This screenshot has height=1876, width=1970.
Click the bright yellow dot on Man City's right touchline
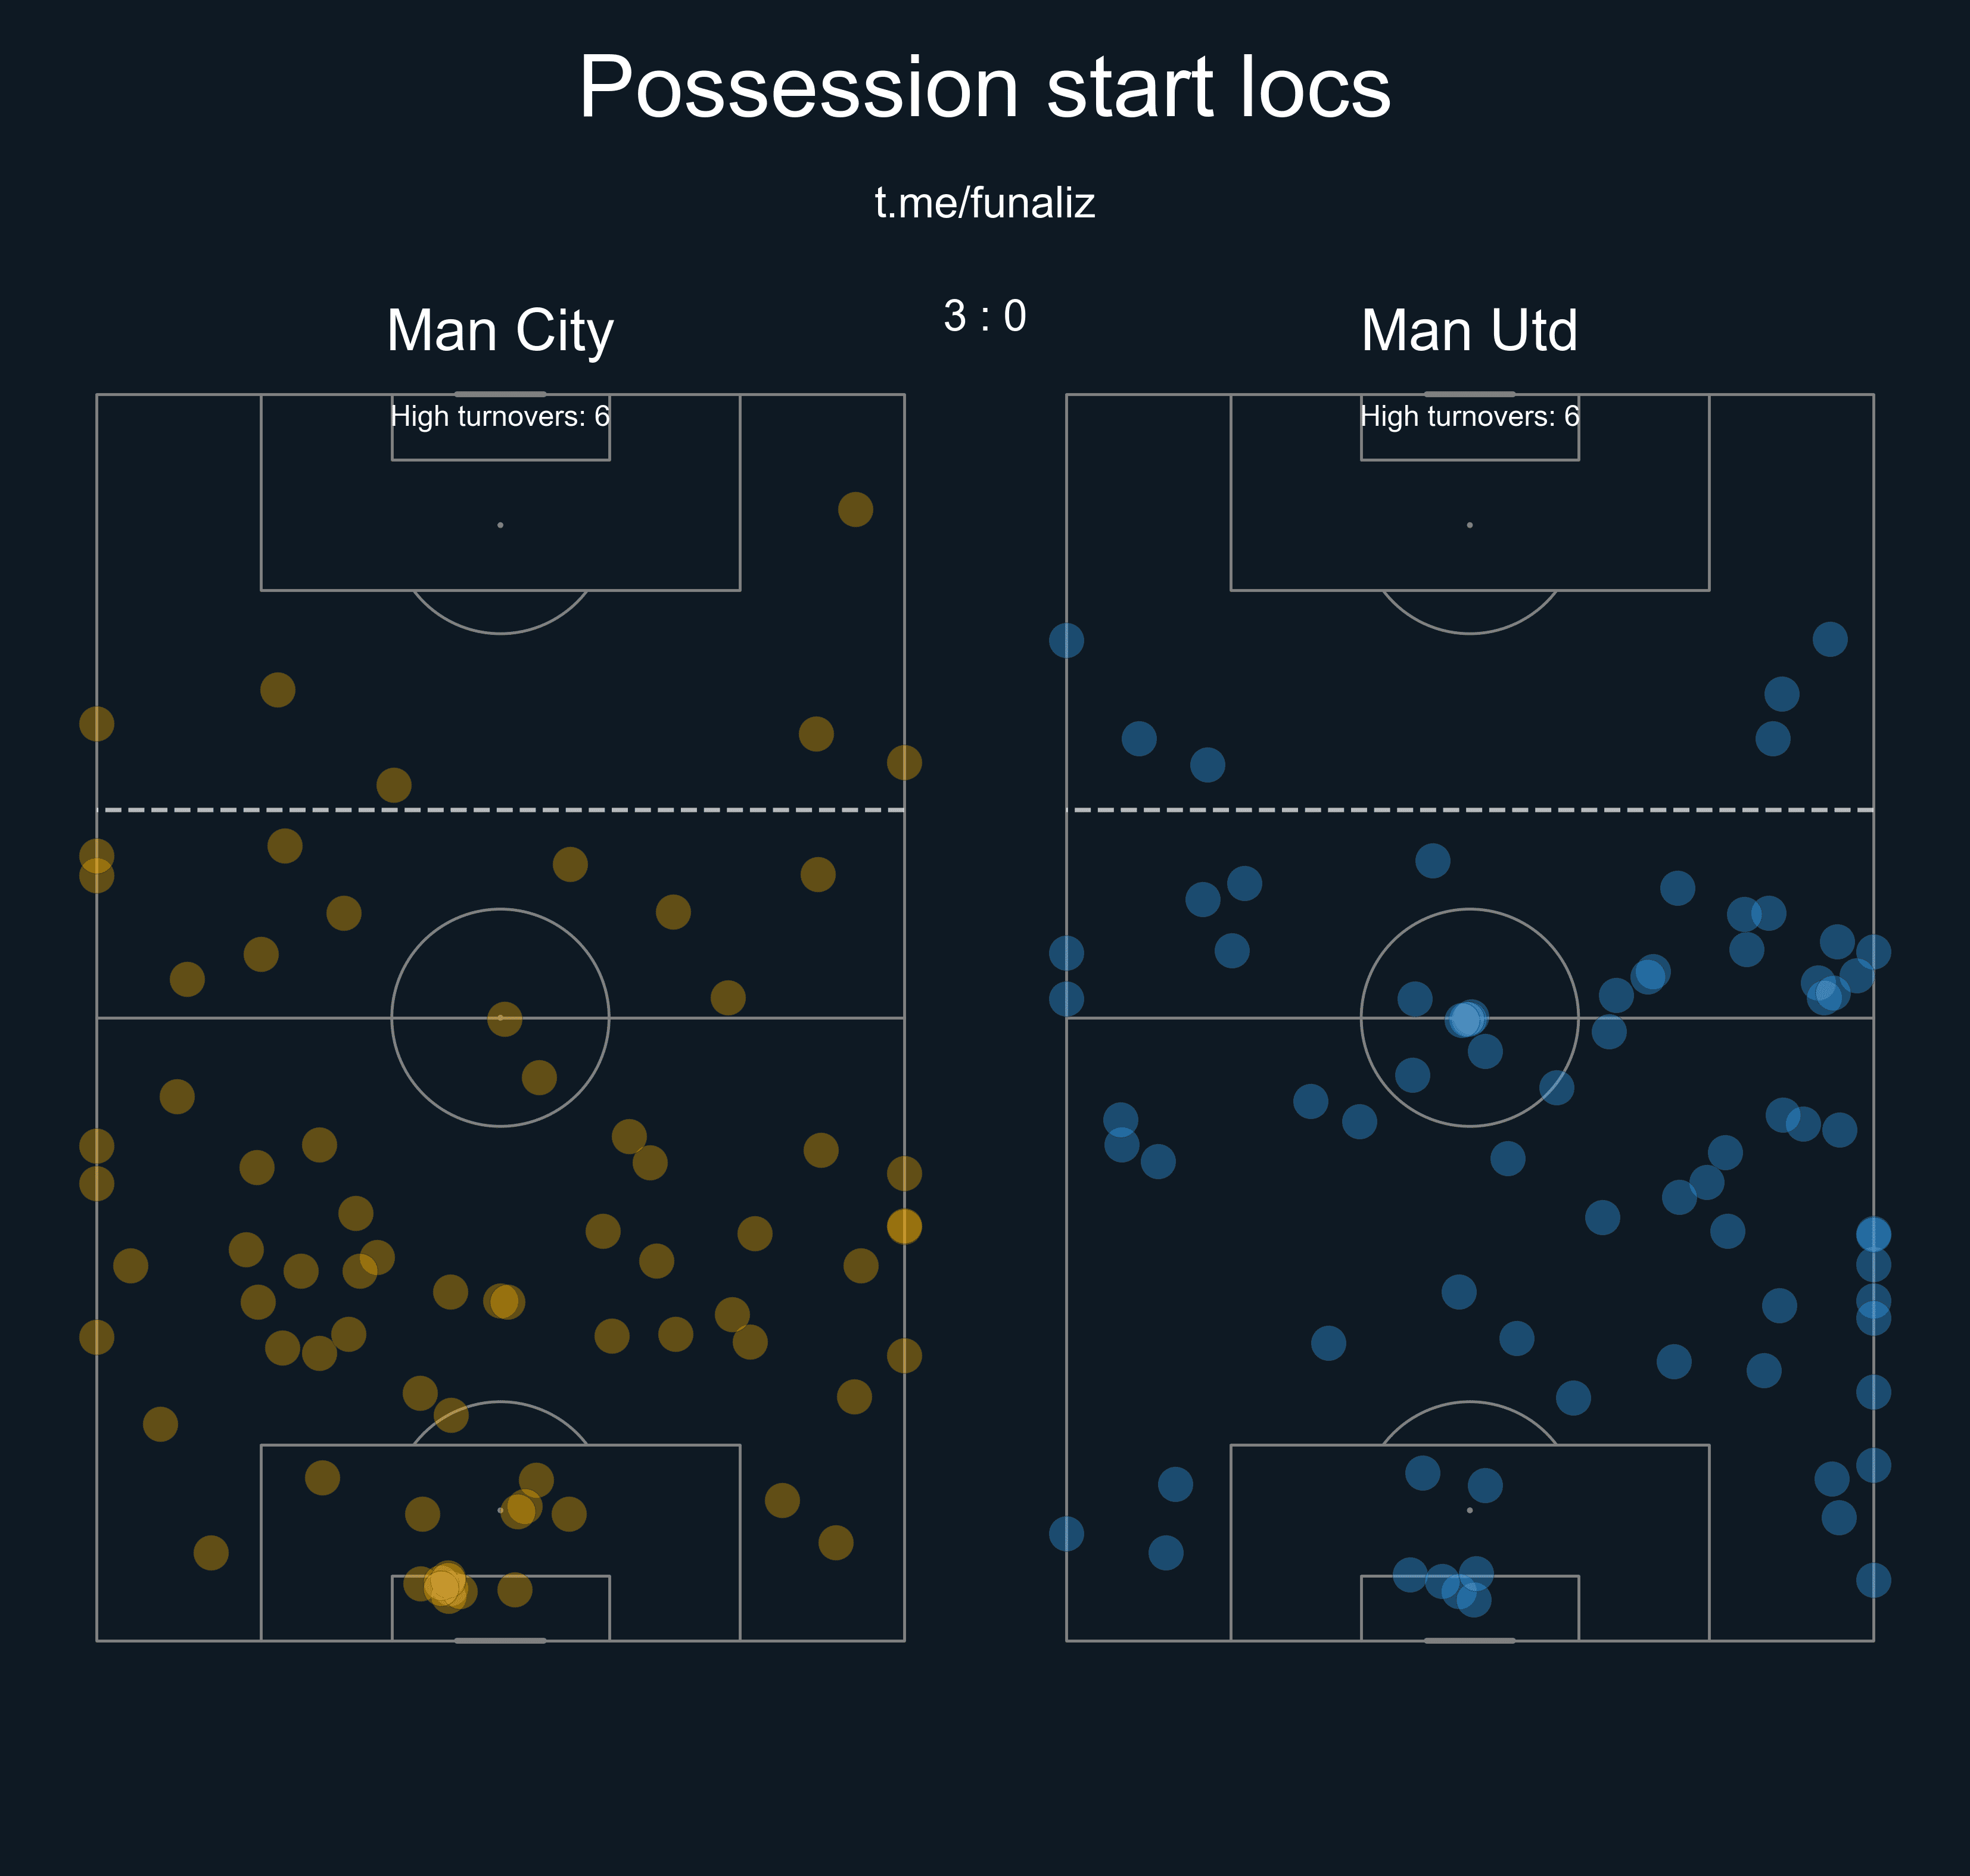click(904, 1226)
